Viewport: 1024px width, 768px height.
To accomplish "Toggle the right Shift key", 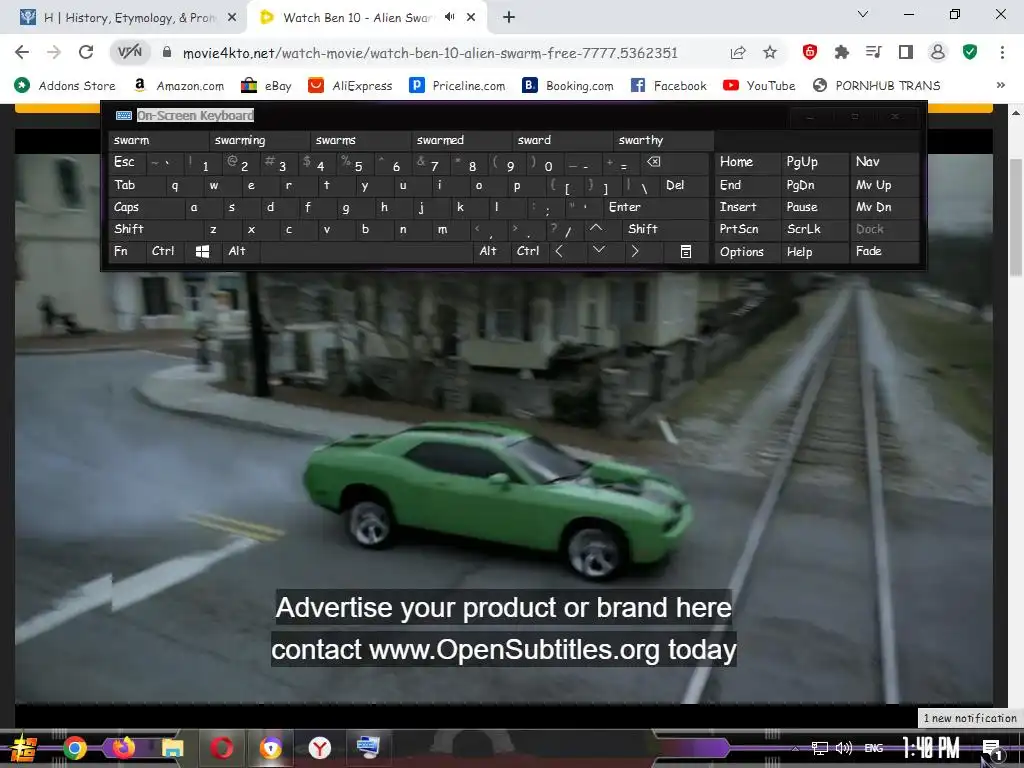I will (665, 229).
